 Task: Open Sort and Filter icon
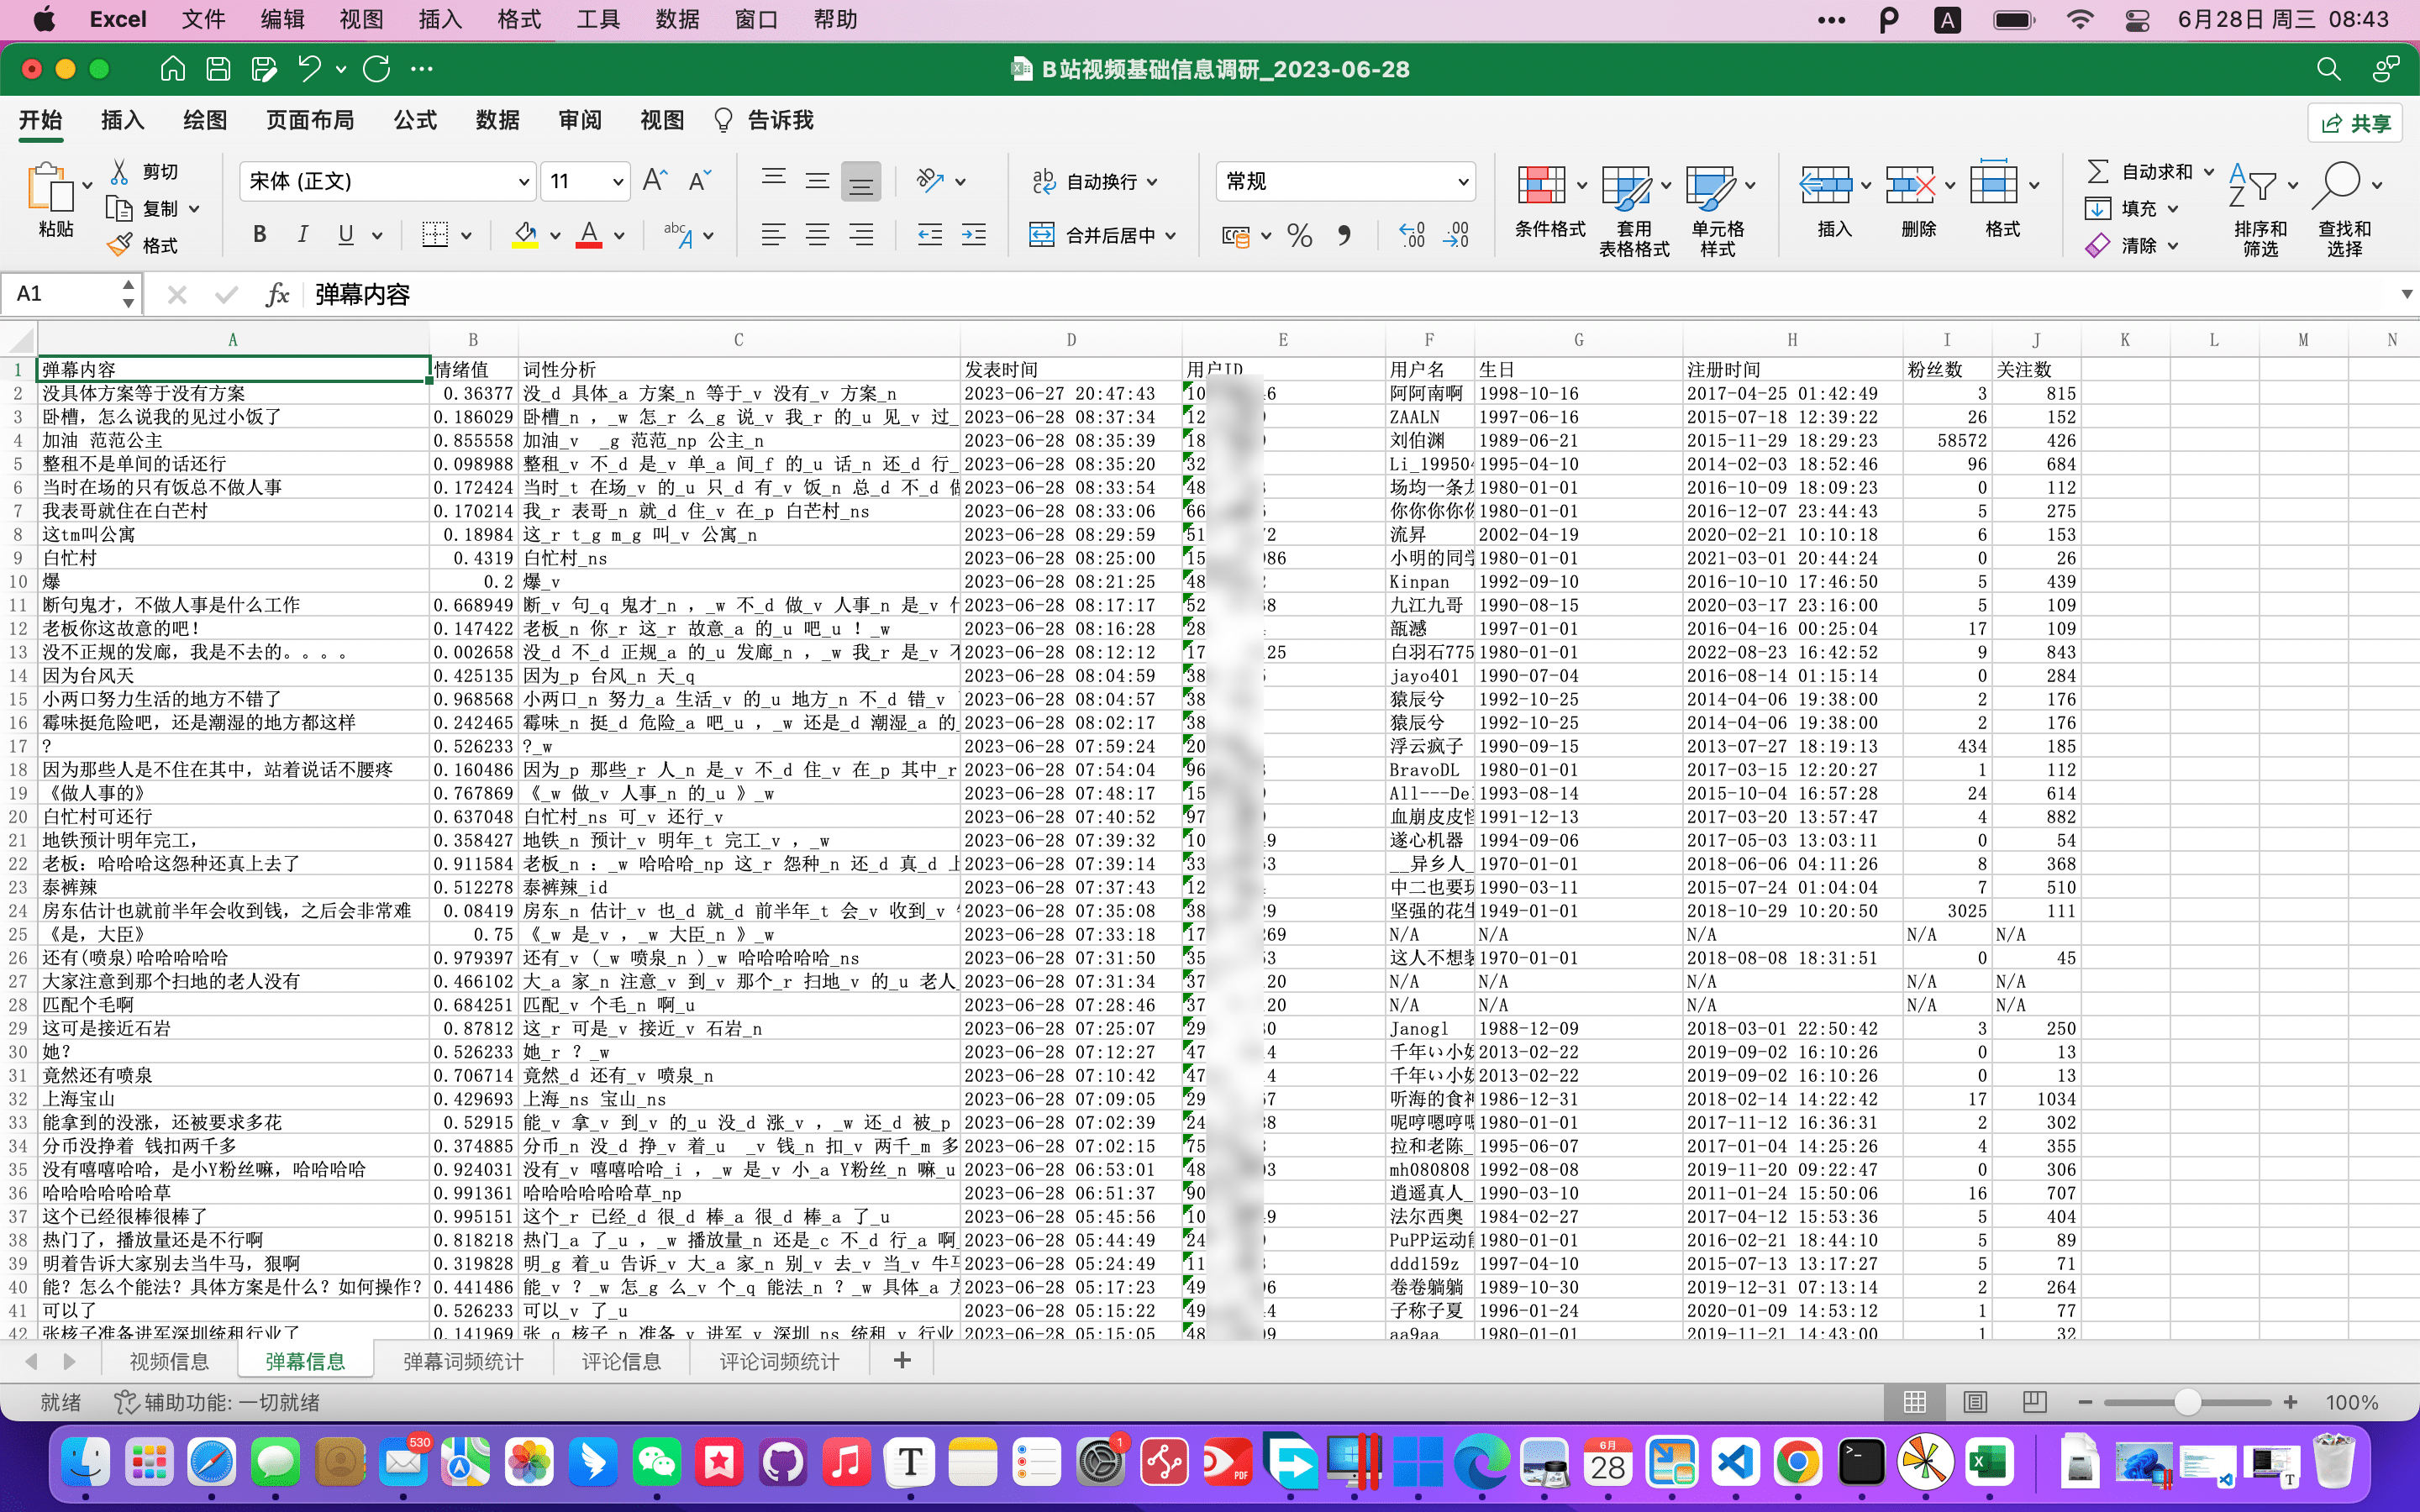click(x=2252, y=186)
